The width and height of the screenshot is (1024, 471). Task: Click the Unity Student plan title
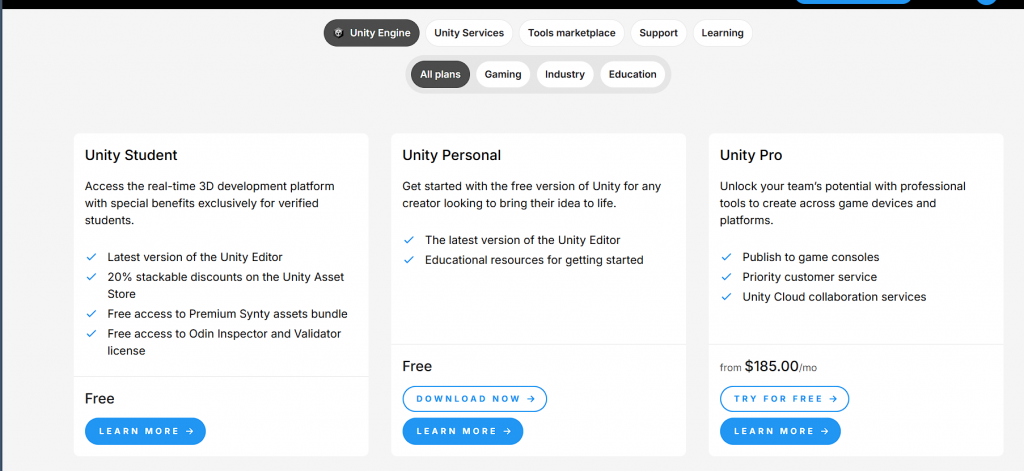click(131, 155)
